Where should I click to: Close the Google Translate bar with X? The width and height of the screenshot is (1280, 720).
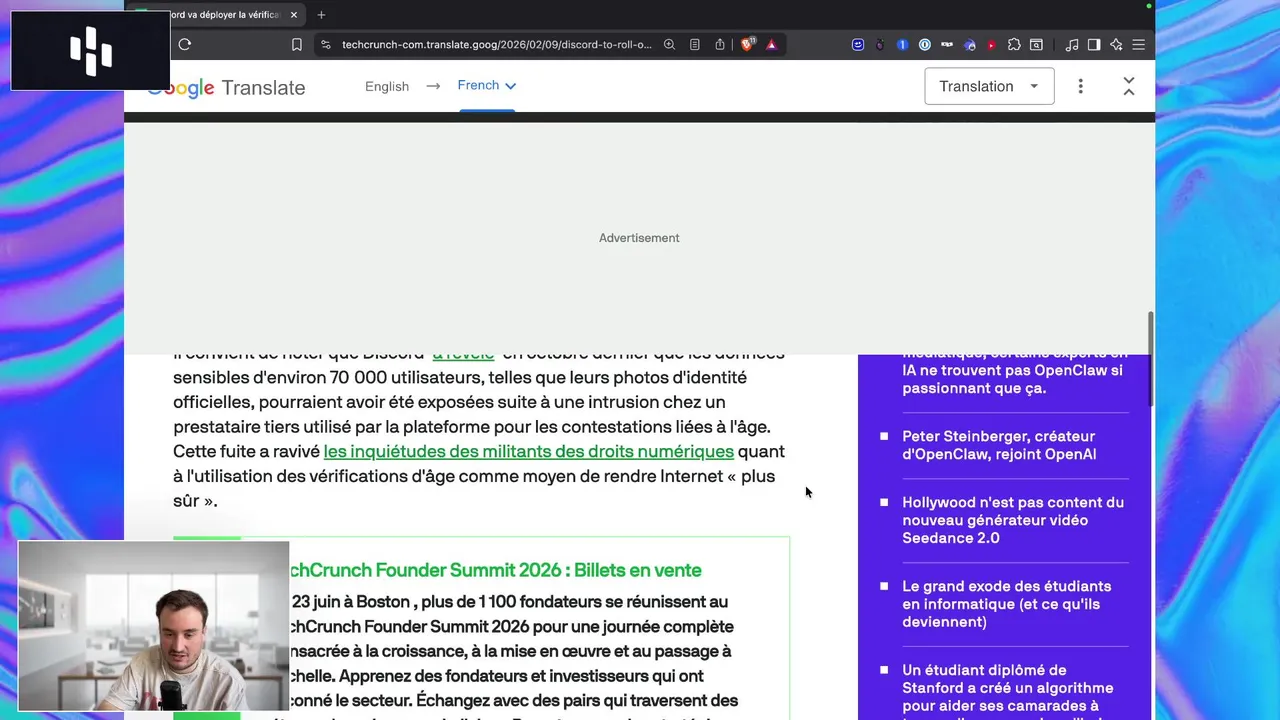tap(1129, 86)
